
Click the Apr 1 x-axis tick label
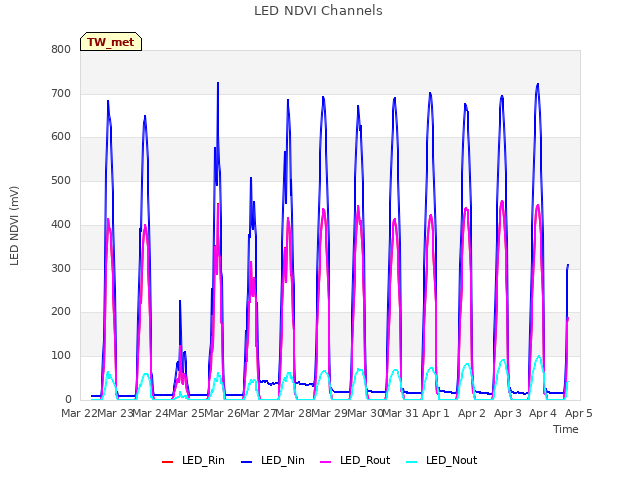pyautogui.click(x=436, y=413)
